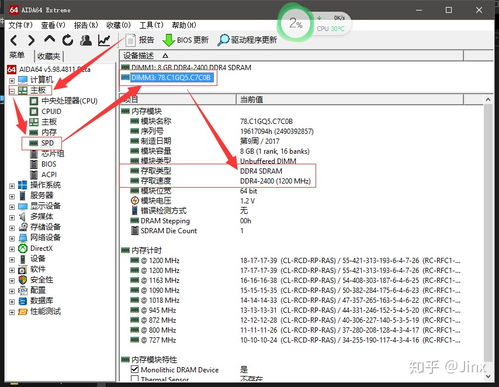Expand the 计算机 tree node
499x387 pixels.
[12, 80]
